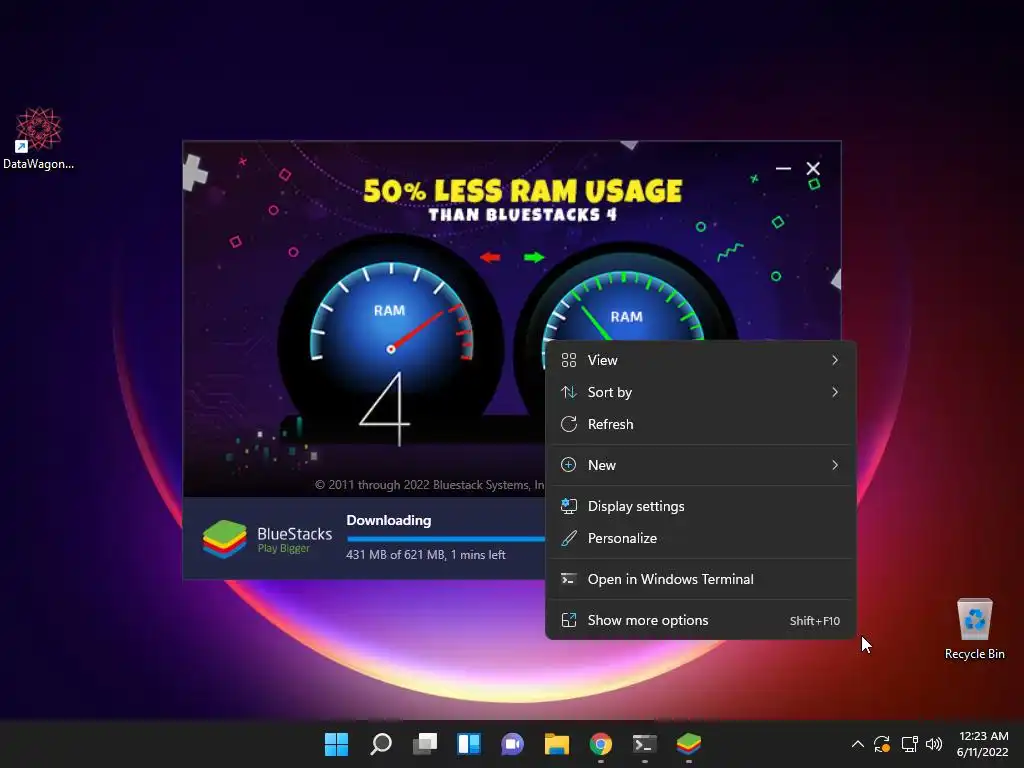Click the Show more options icon
Image resolution: width=1024 pixels, height=768 pixels.
pos(569,620)
